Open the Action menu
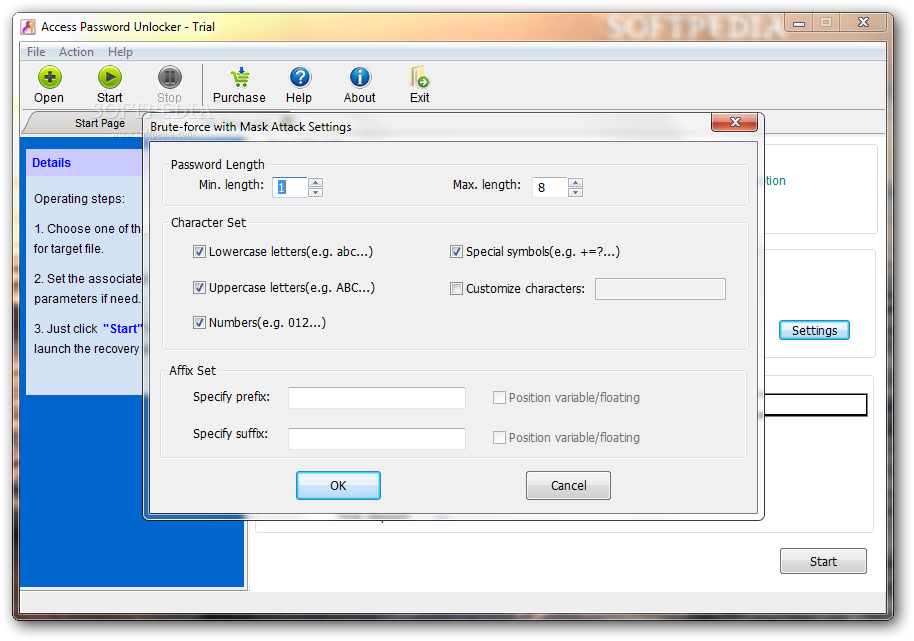 pos(76,52)
